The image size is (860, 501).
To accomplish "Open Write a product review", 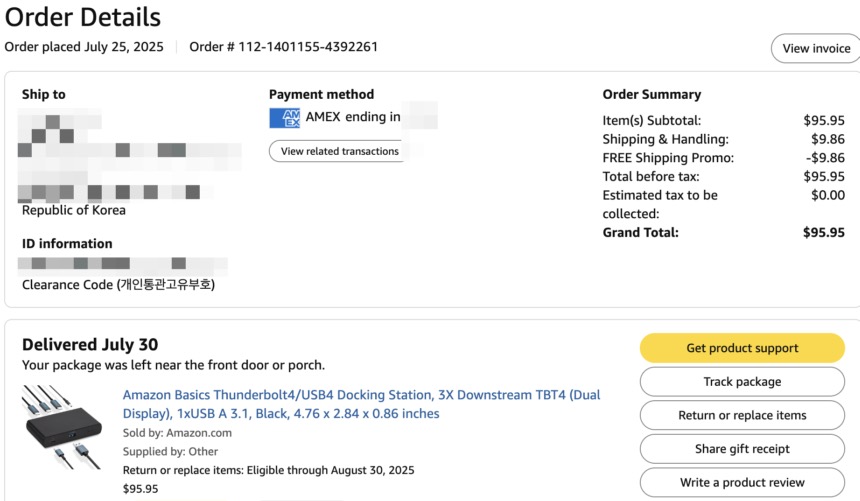I will tap(742, 482).
